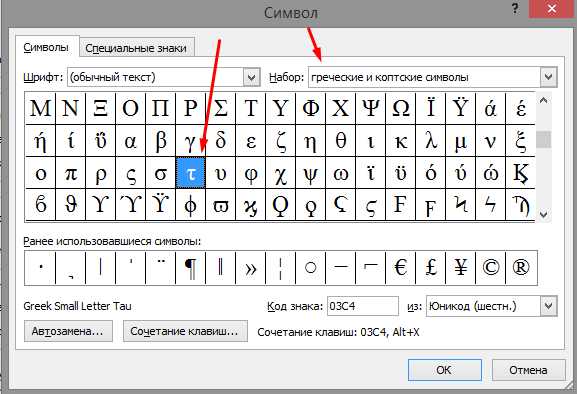Click the symbol grid scrollbar thumb
The height and width of the screenshot is (394, 577).
544,139
